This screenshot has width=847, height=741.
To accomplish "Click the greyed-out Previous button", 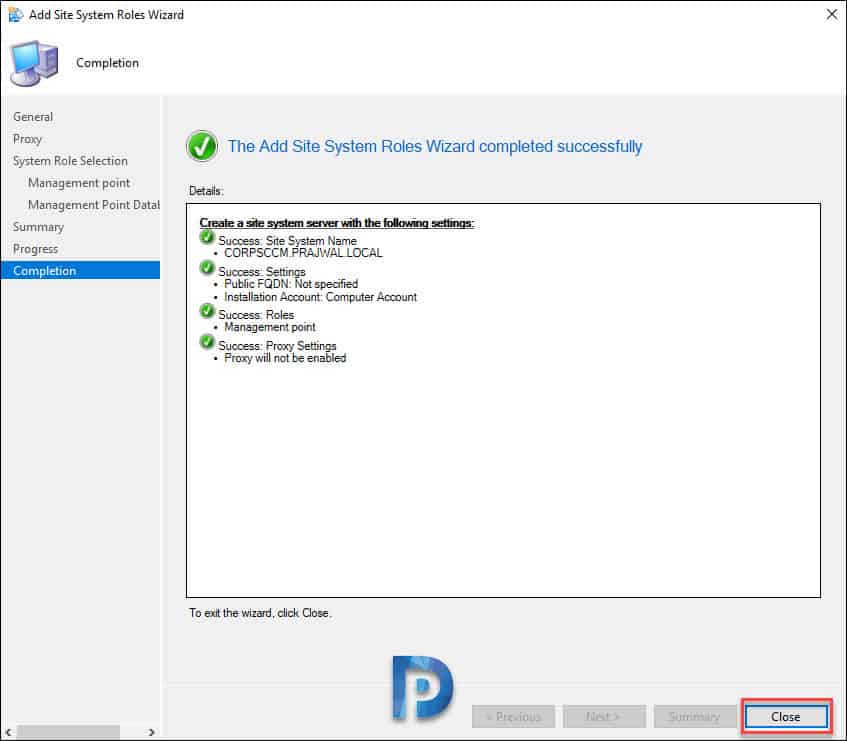I will (x=513, y=717).
